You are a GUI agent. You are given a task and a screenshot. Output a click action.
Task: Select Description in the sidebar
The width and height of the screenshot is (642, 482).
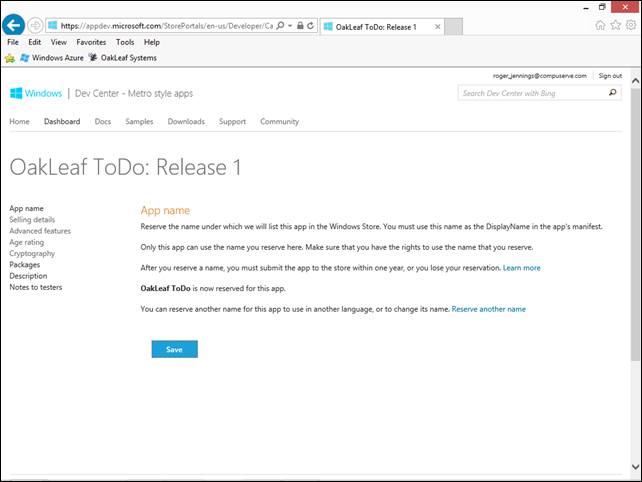(x=28, y=276)
